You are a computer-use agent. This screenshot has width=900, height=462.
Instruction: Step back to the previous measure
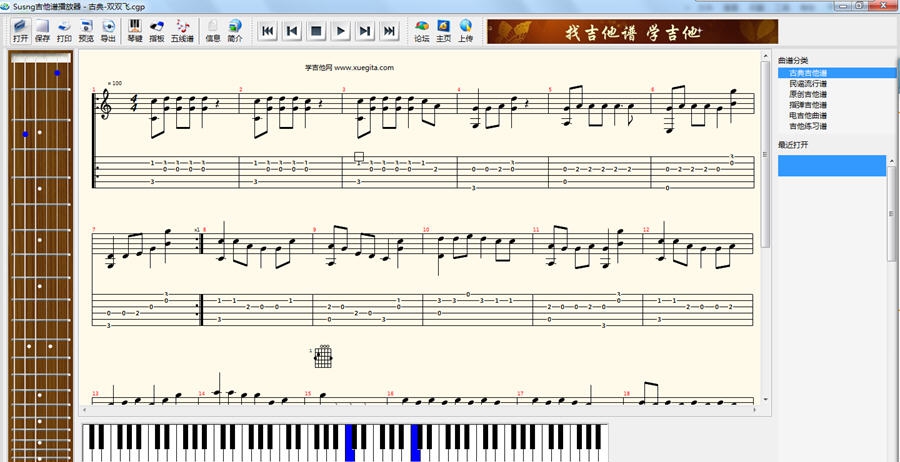292,31
